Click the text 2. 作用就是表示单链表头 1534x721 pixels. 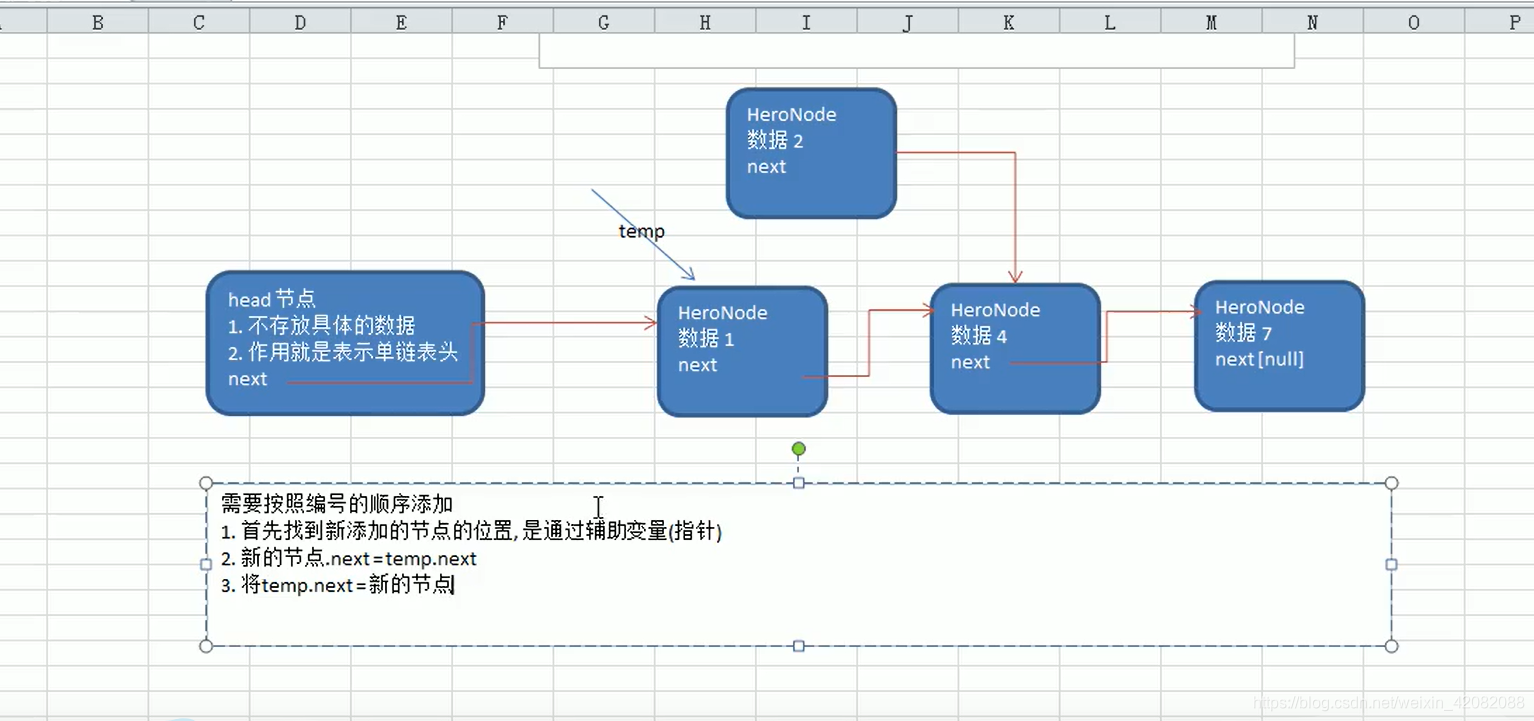(343, 352)
